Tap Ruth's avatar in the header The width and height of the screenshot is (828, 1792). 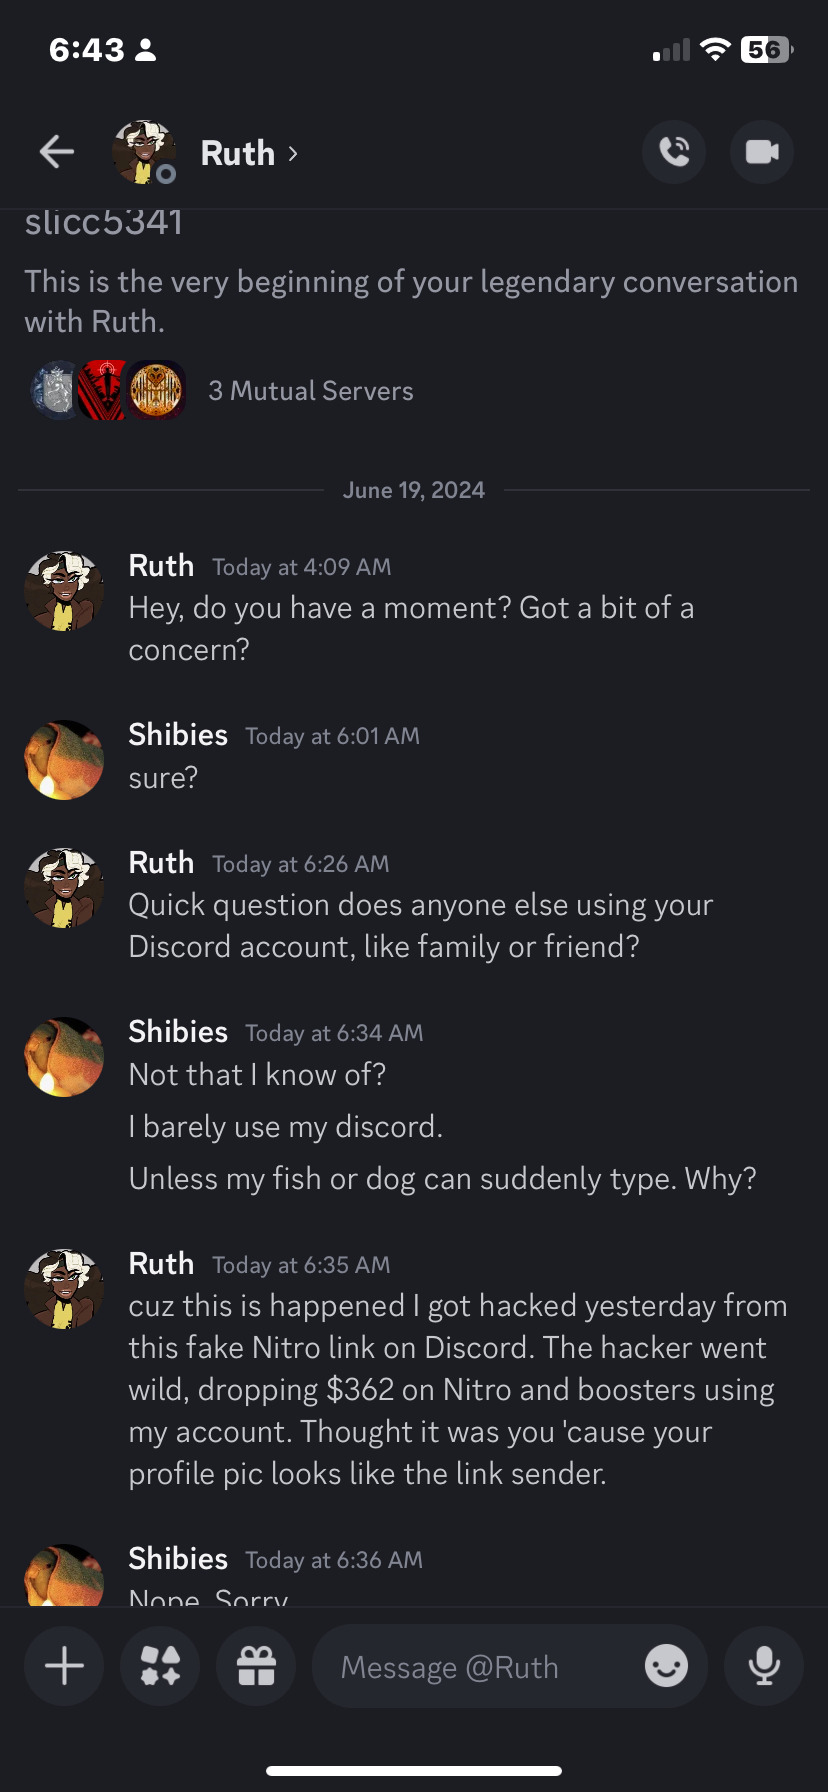(143, 152)
